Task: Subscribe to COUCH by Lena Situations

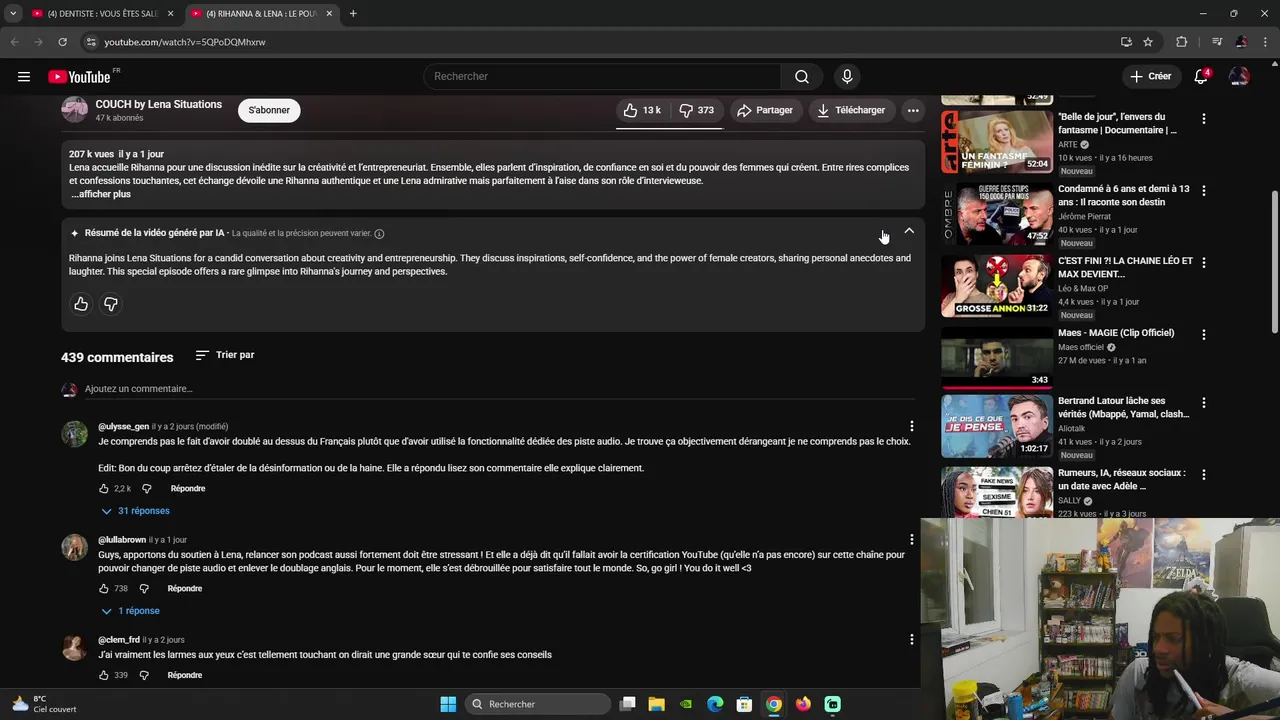Action: click(x=269, y=110)
